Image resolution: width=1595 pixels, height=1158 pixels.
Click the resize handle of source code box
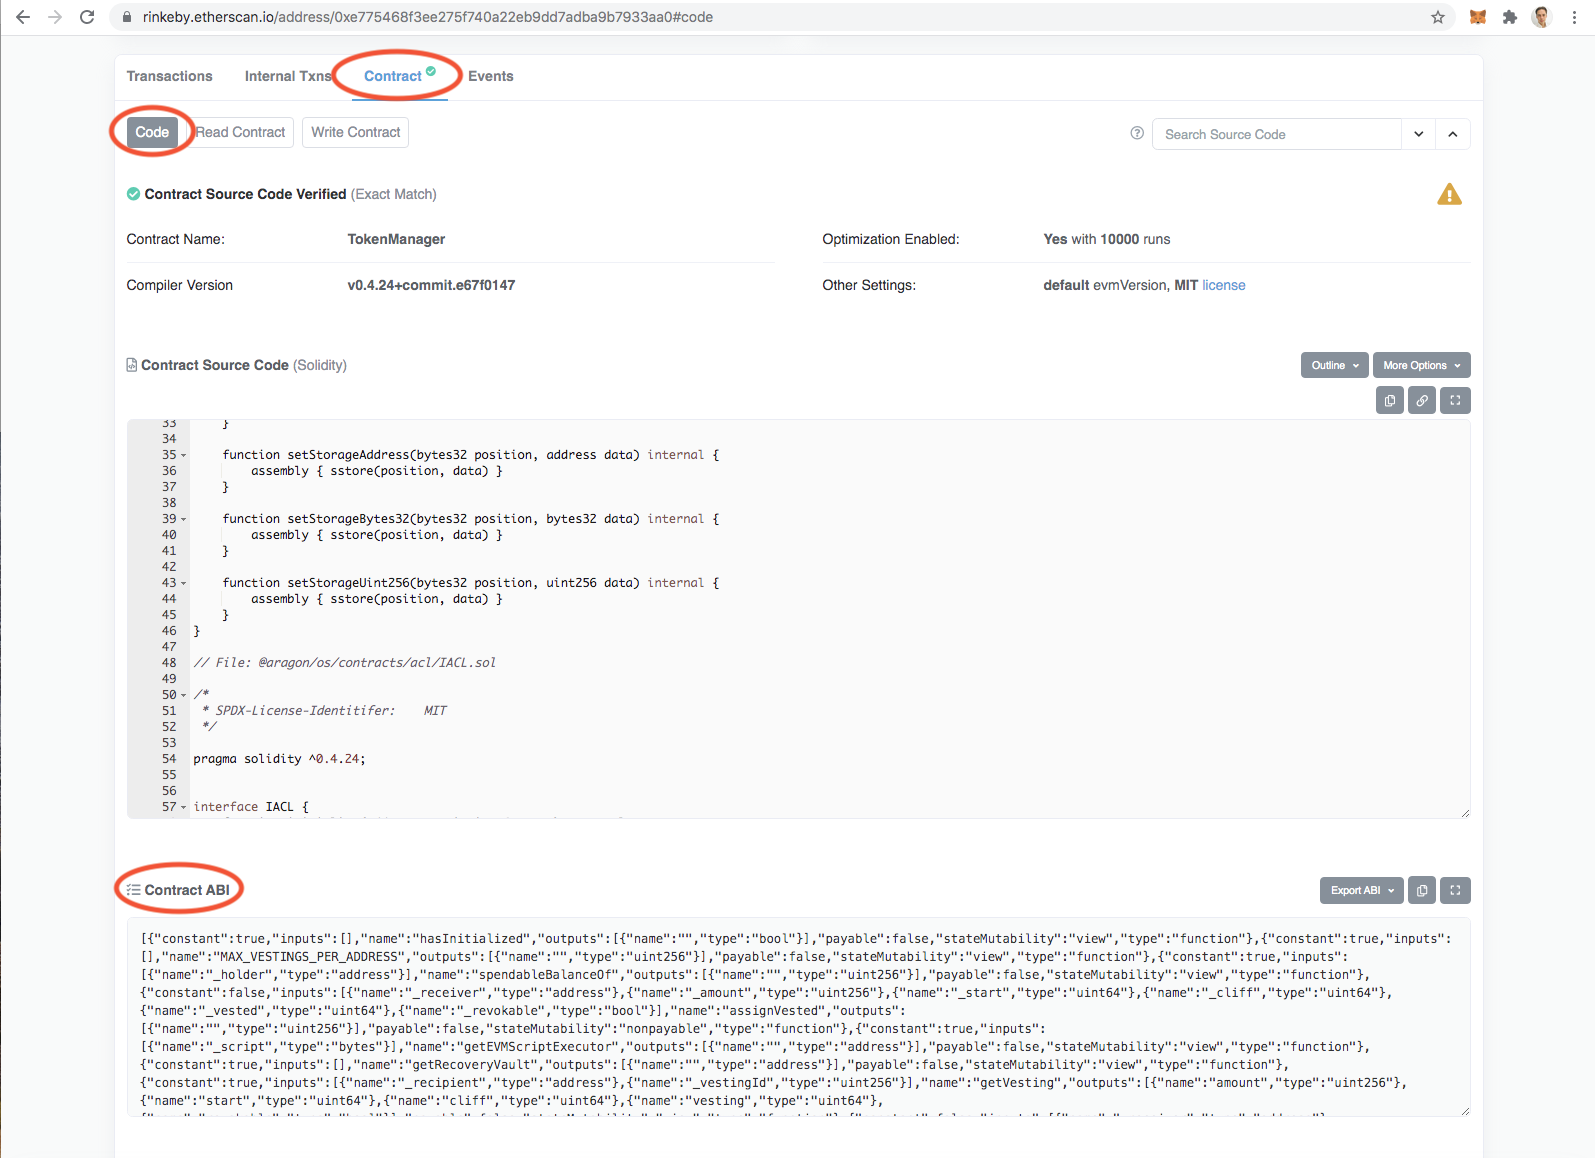[x=1465, y=813]
